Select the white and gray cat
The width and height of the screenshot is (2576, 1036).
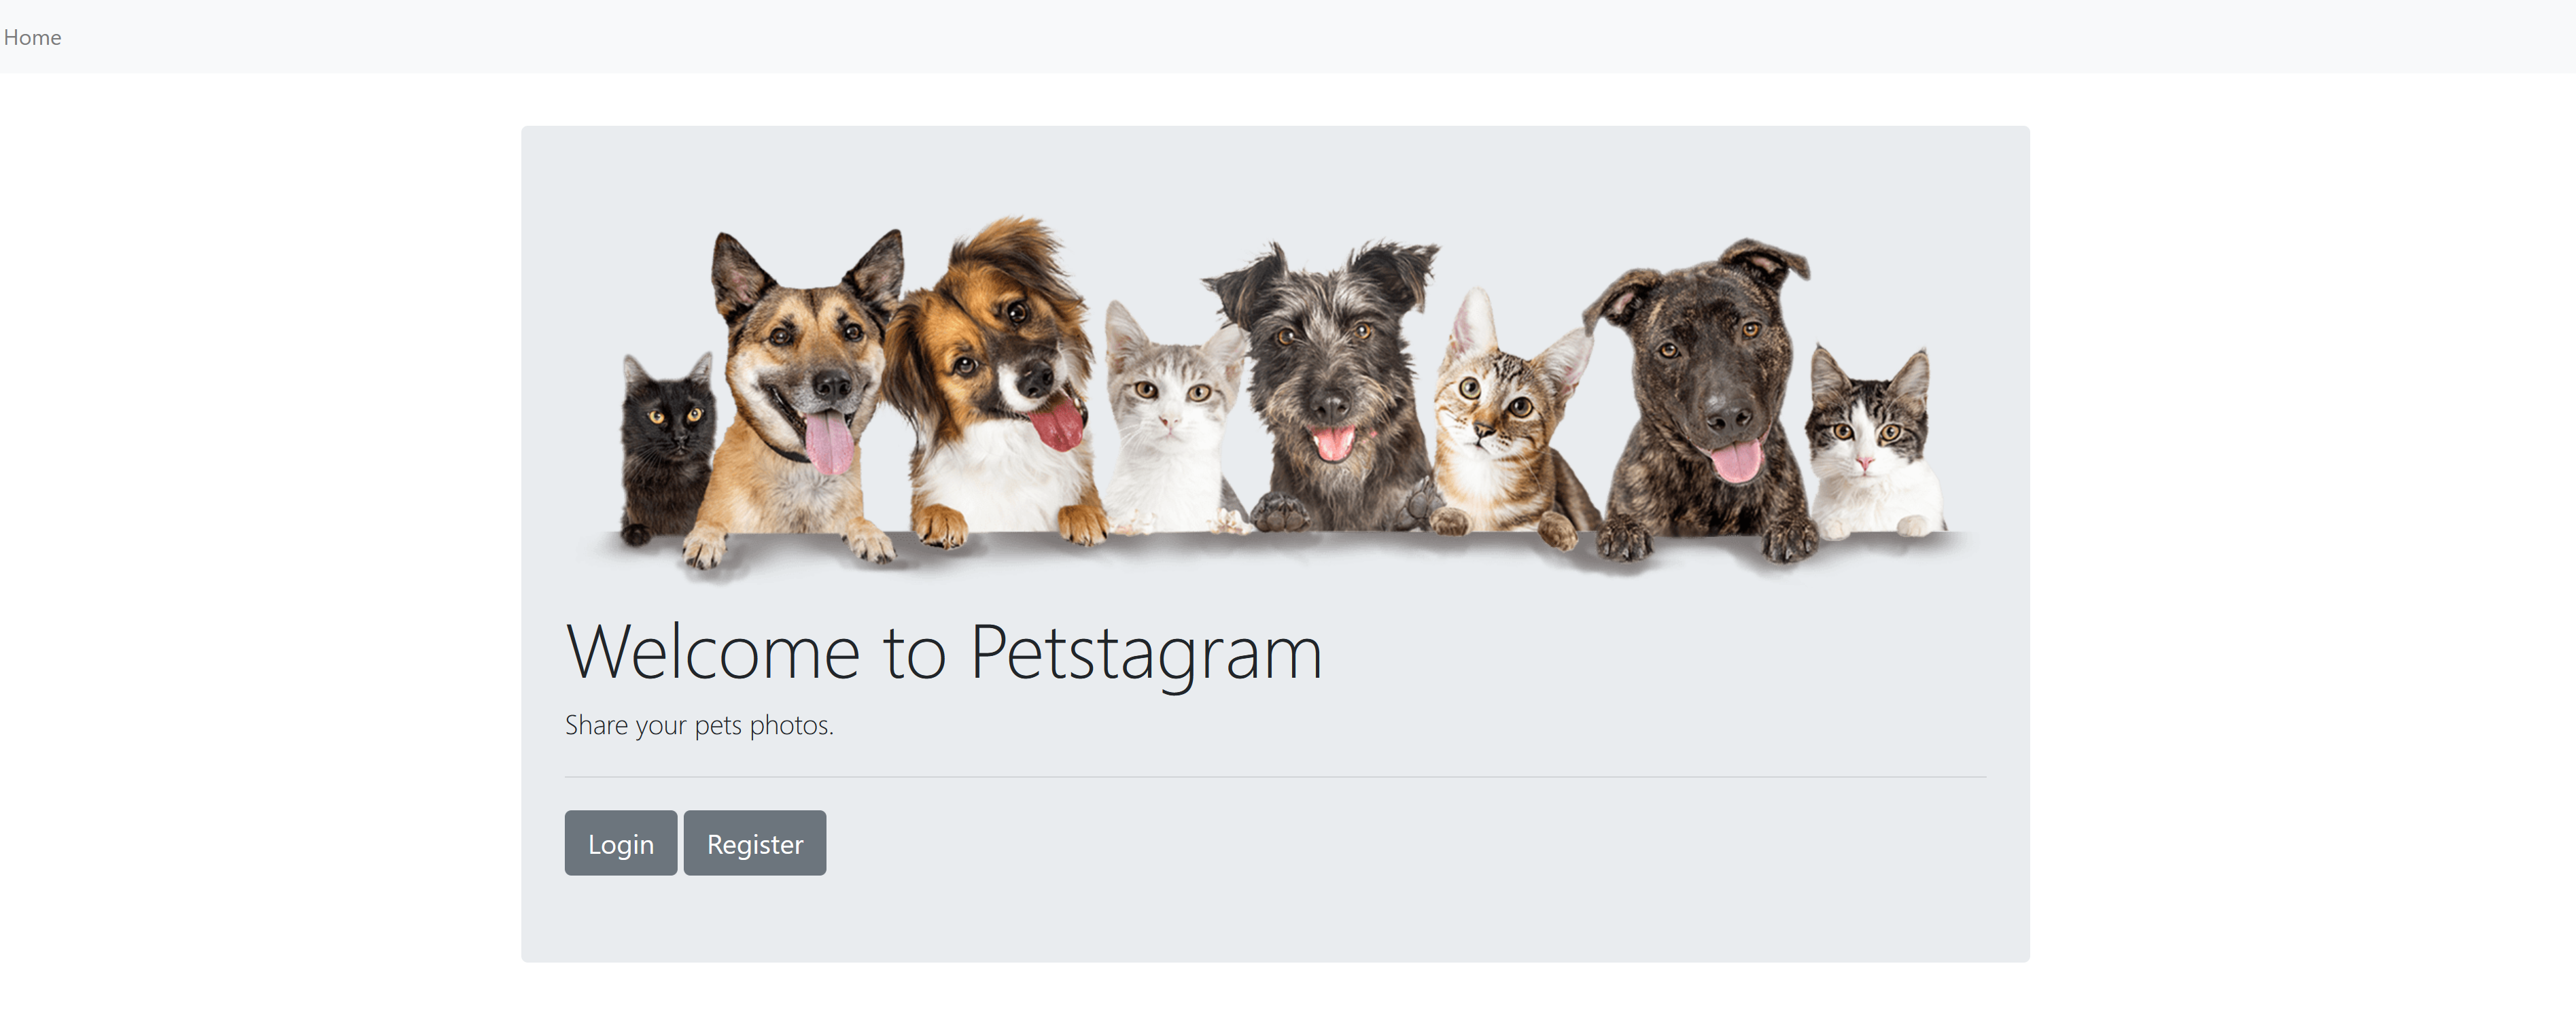click(x=1170, y=420)
